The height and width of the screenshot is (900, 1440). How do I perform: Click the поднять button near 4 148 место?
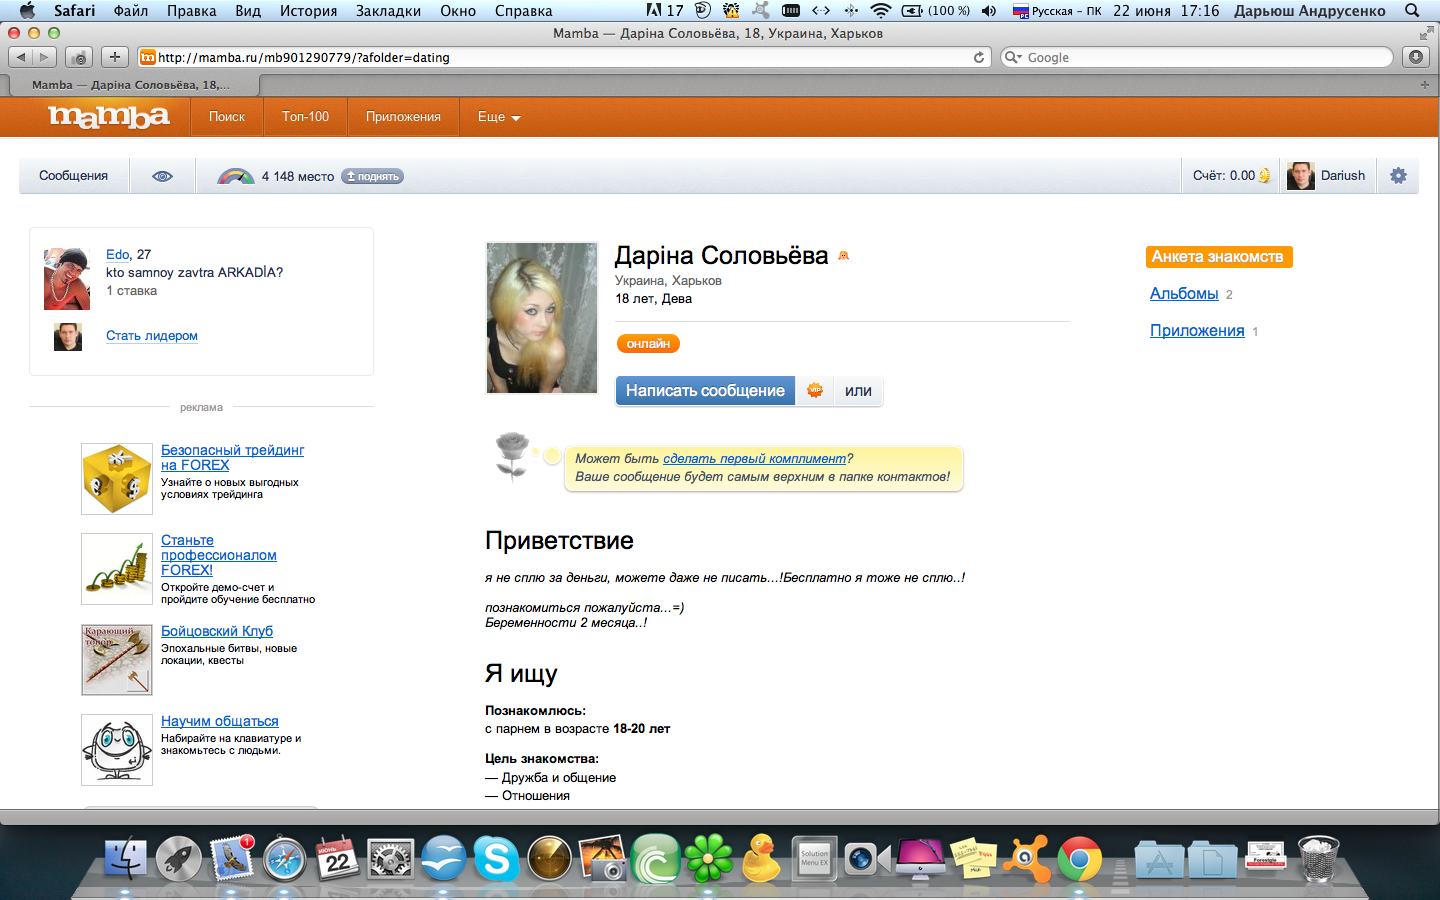pyautogui.click(x=373, y=176)
